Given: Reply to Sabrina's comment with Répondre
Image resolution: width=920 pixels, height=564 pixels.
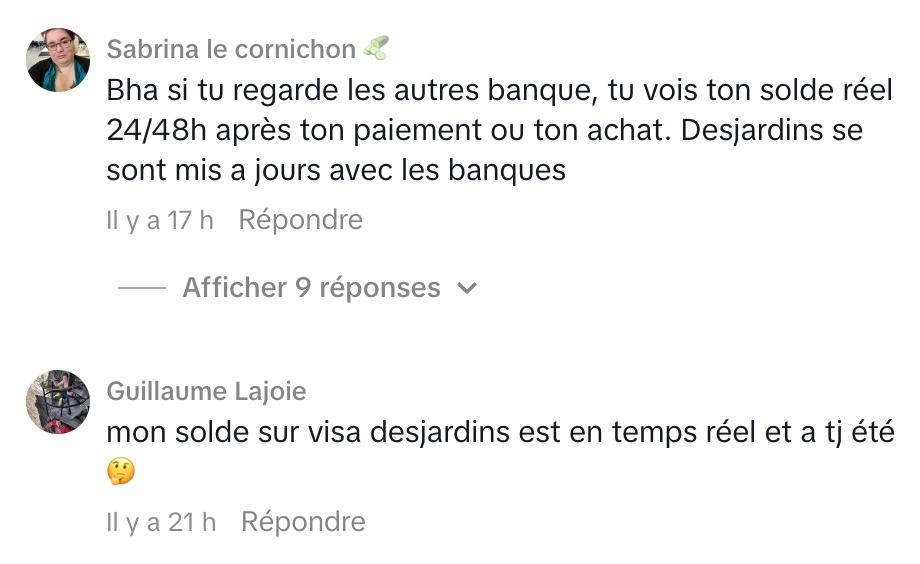Looking at the screenshot, I should pos(300,220).
